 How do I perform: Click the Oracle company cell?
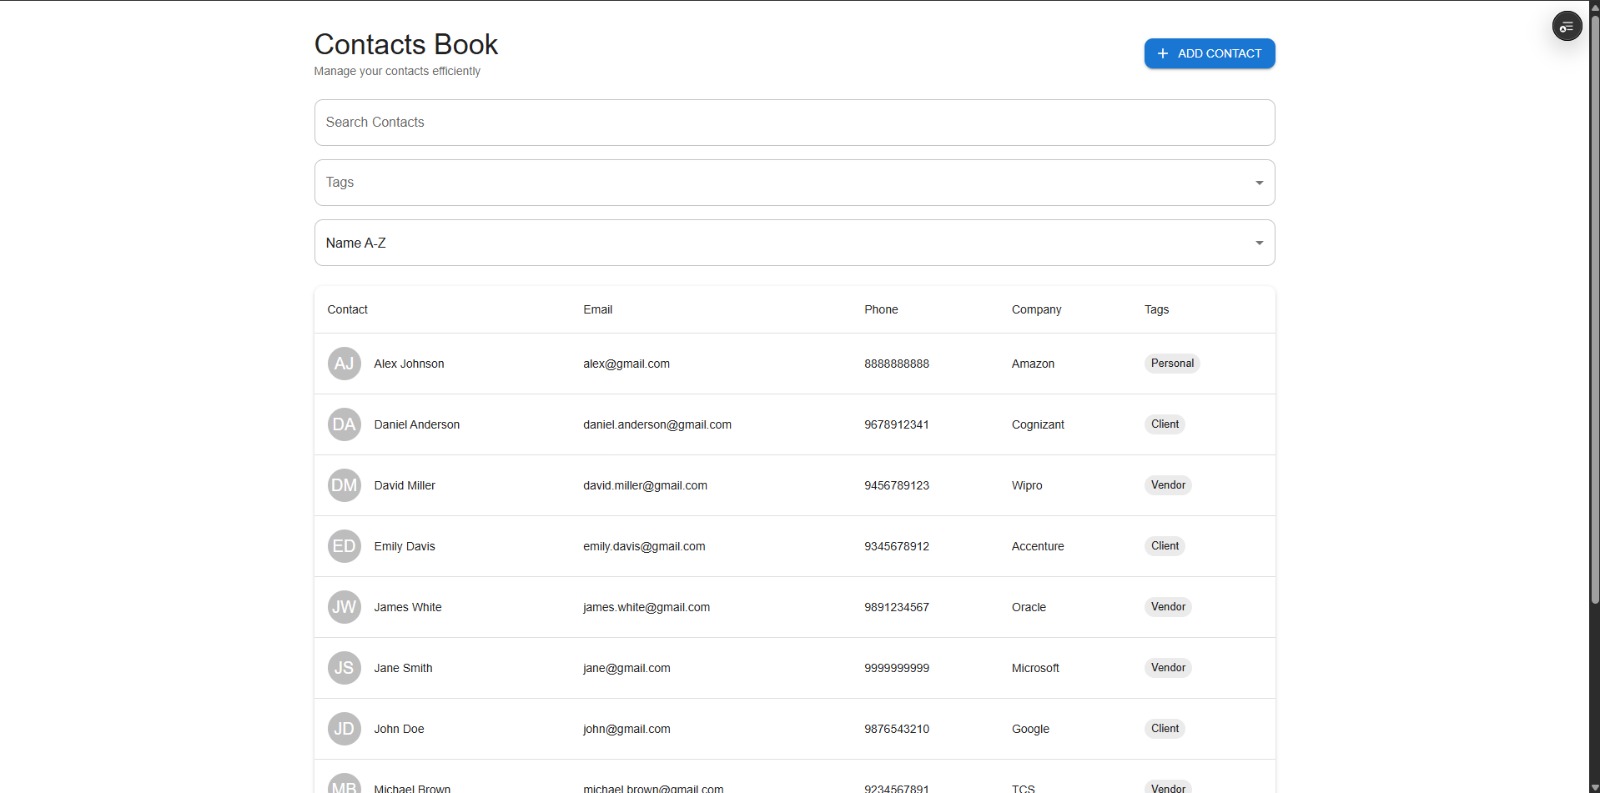point(1029,608)
